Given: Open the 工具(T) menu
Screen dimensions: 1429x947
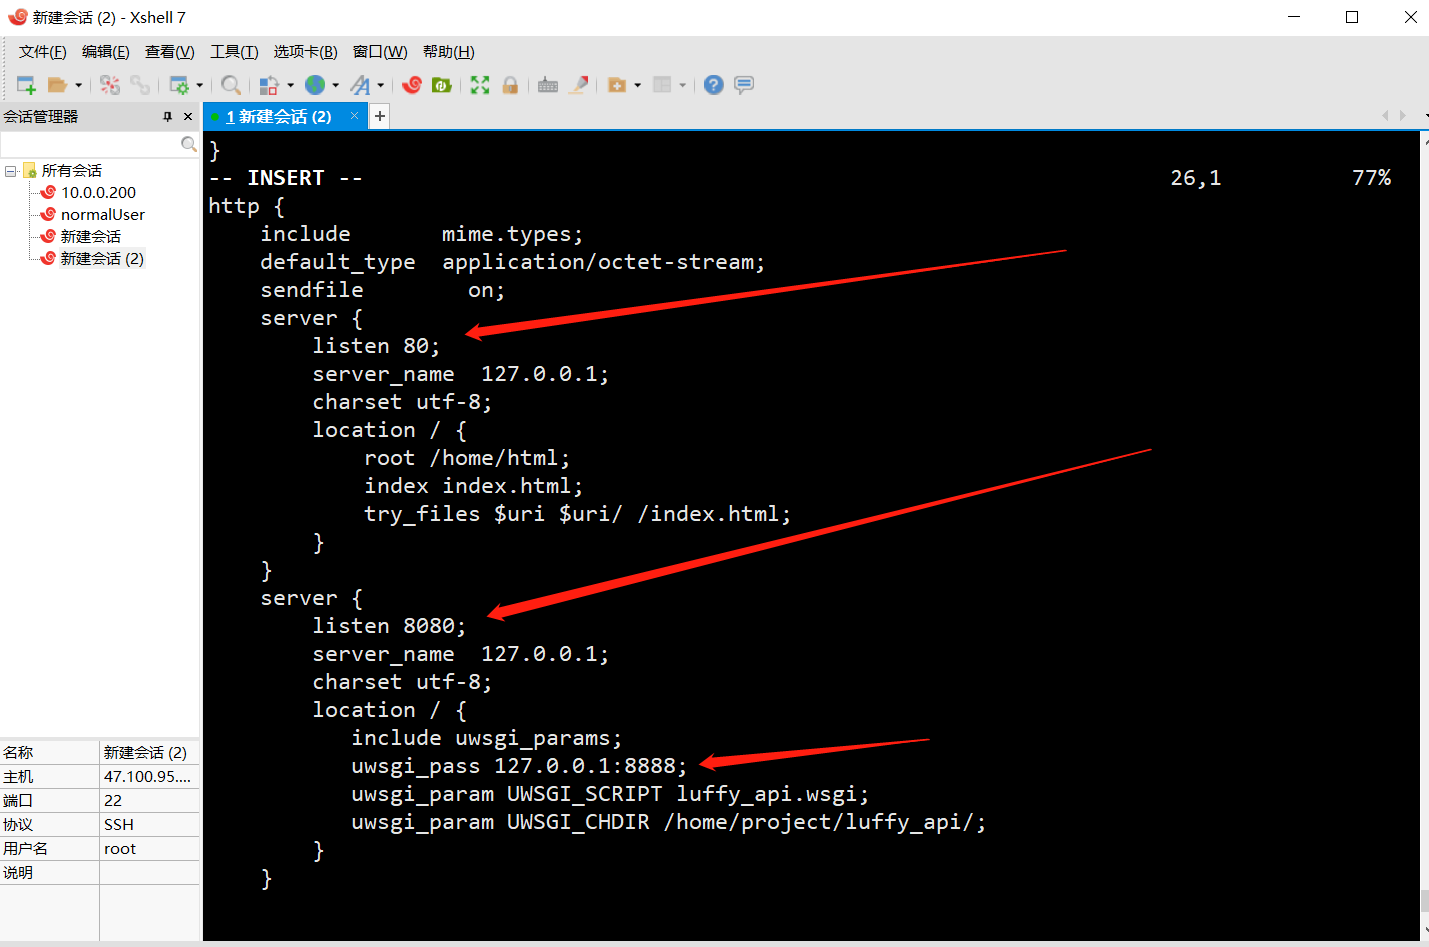Looking at the screenshot, I should coord(234,52).
